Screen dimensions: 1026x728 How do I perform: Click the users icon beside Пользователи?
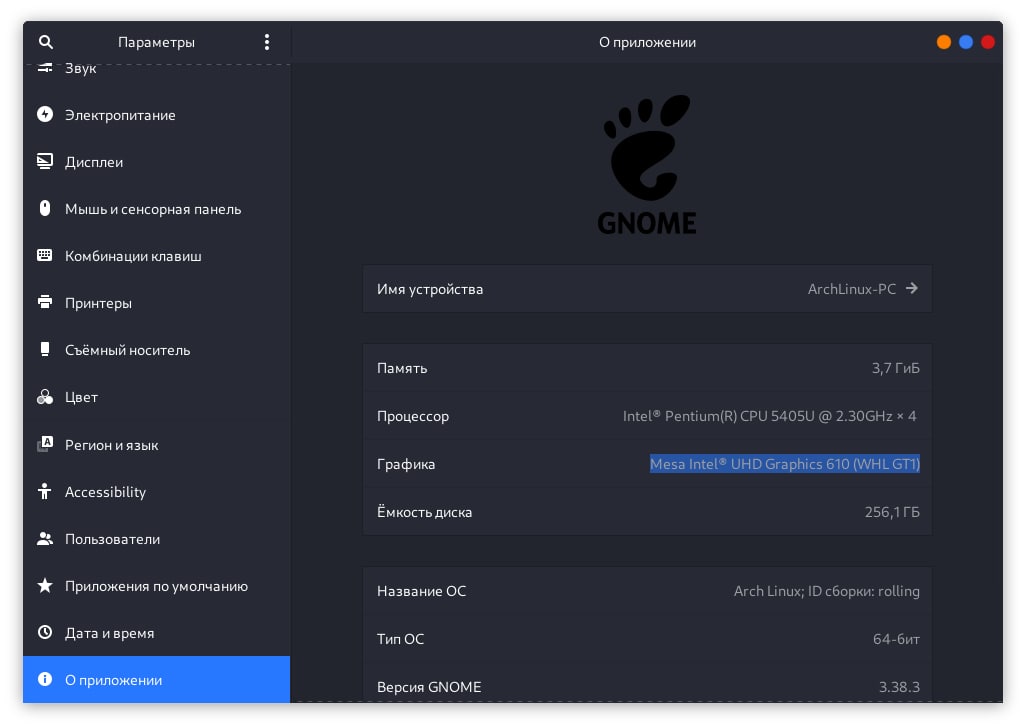point(44,538)
